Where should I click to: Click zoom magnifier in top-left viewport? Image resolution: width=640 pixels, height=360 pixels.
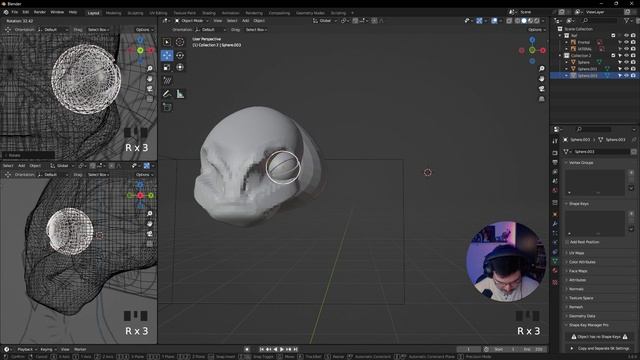coord(150,68)
